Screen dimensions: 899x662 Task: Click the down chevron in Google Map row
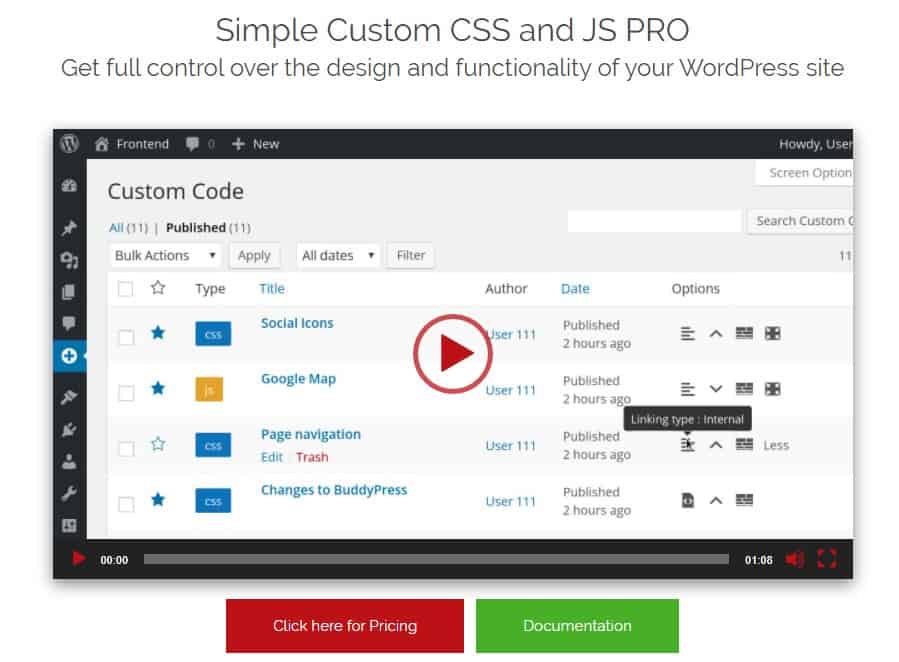coord(716,389)
